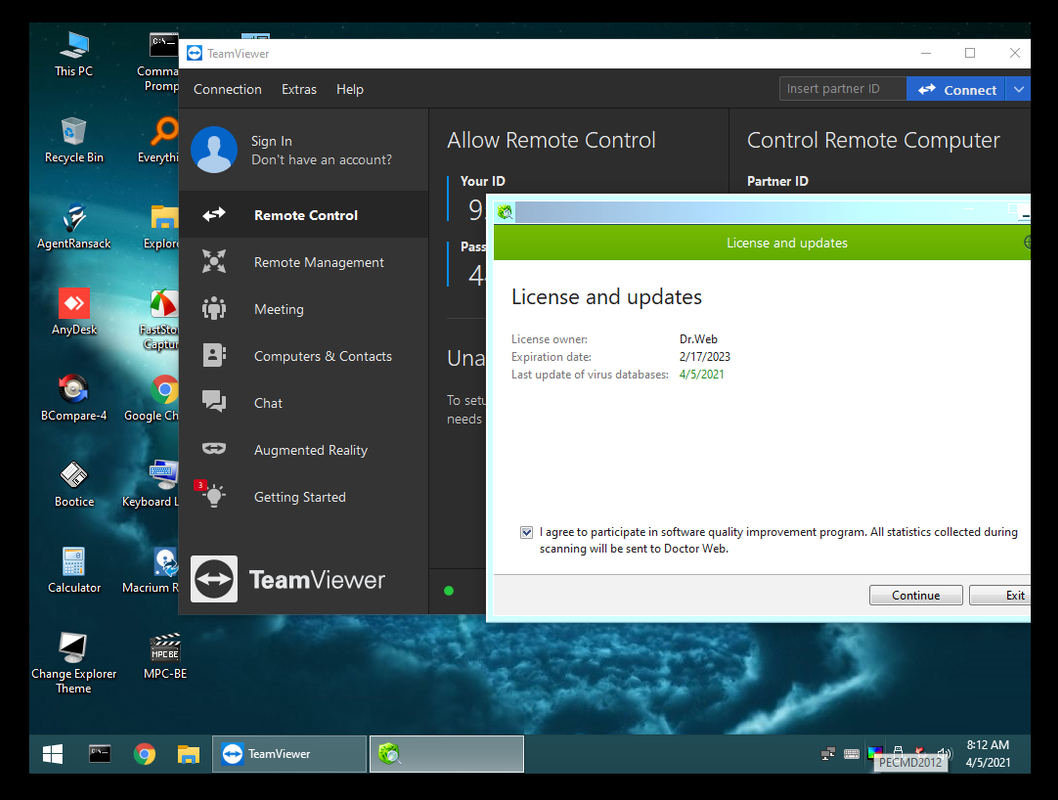Open Chat section in TeamViewer
1058x800 pixels.
[304, 403]
